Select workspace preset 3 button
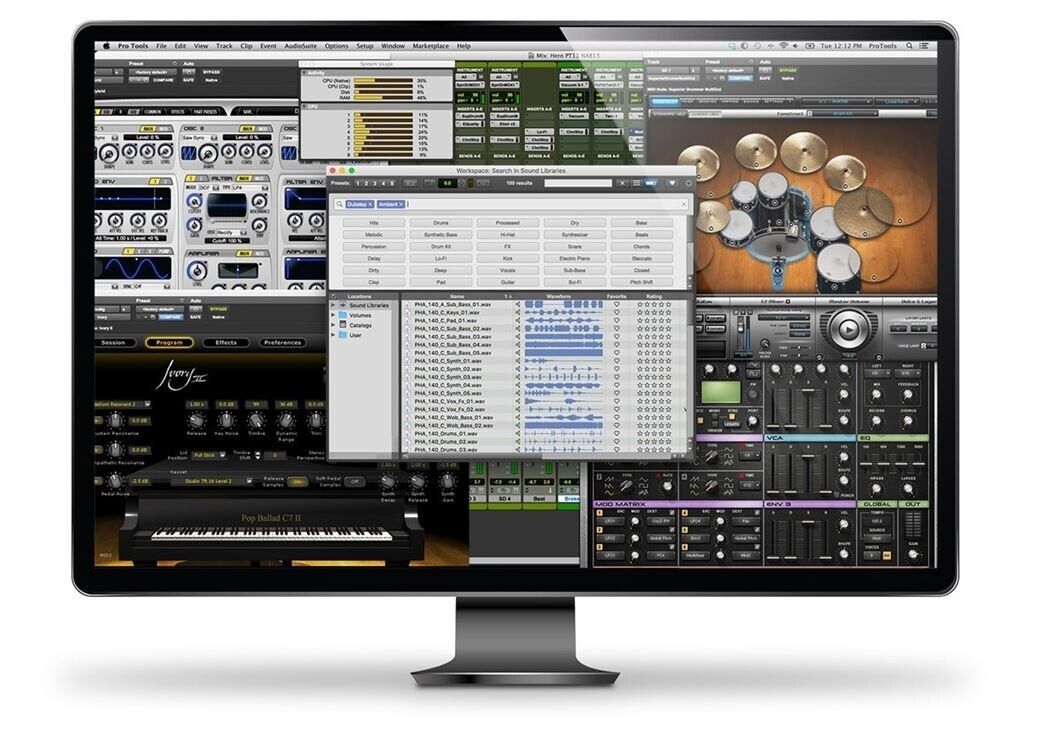The width and height of the screenshot is (1047, 756). click(374, 183)
